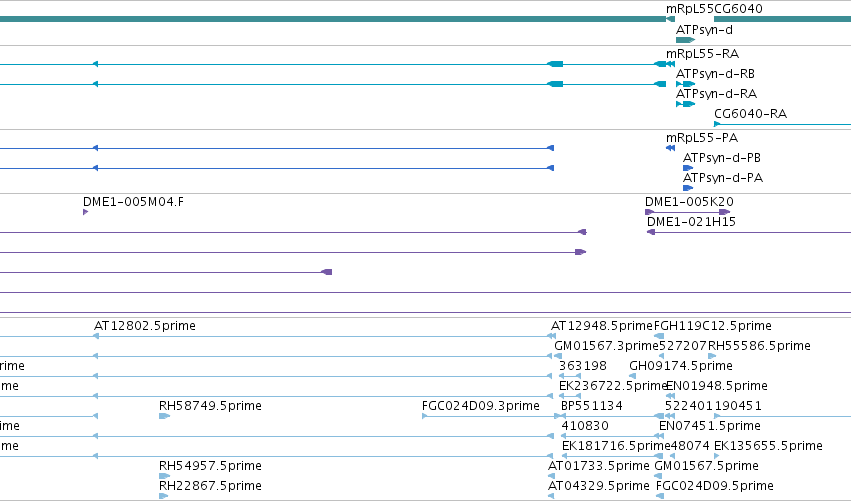Image resolution: width=851 pixels, height=501 pixels.
Task: Click the ATPsyn-d-RB transcript label
Action: tap(715, 74)
